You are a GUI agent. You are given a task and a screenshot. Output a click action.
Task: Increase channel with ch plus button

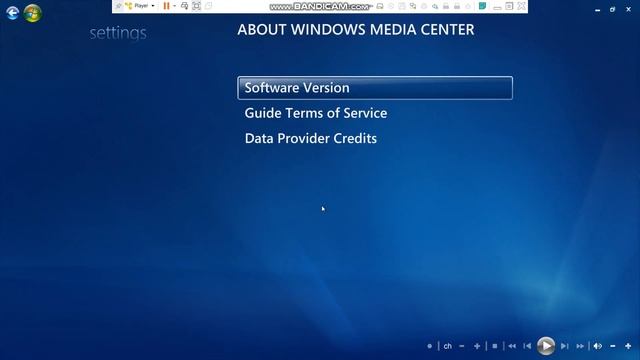(477, 346)
